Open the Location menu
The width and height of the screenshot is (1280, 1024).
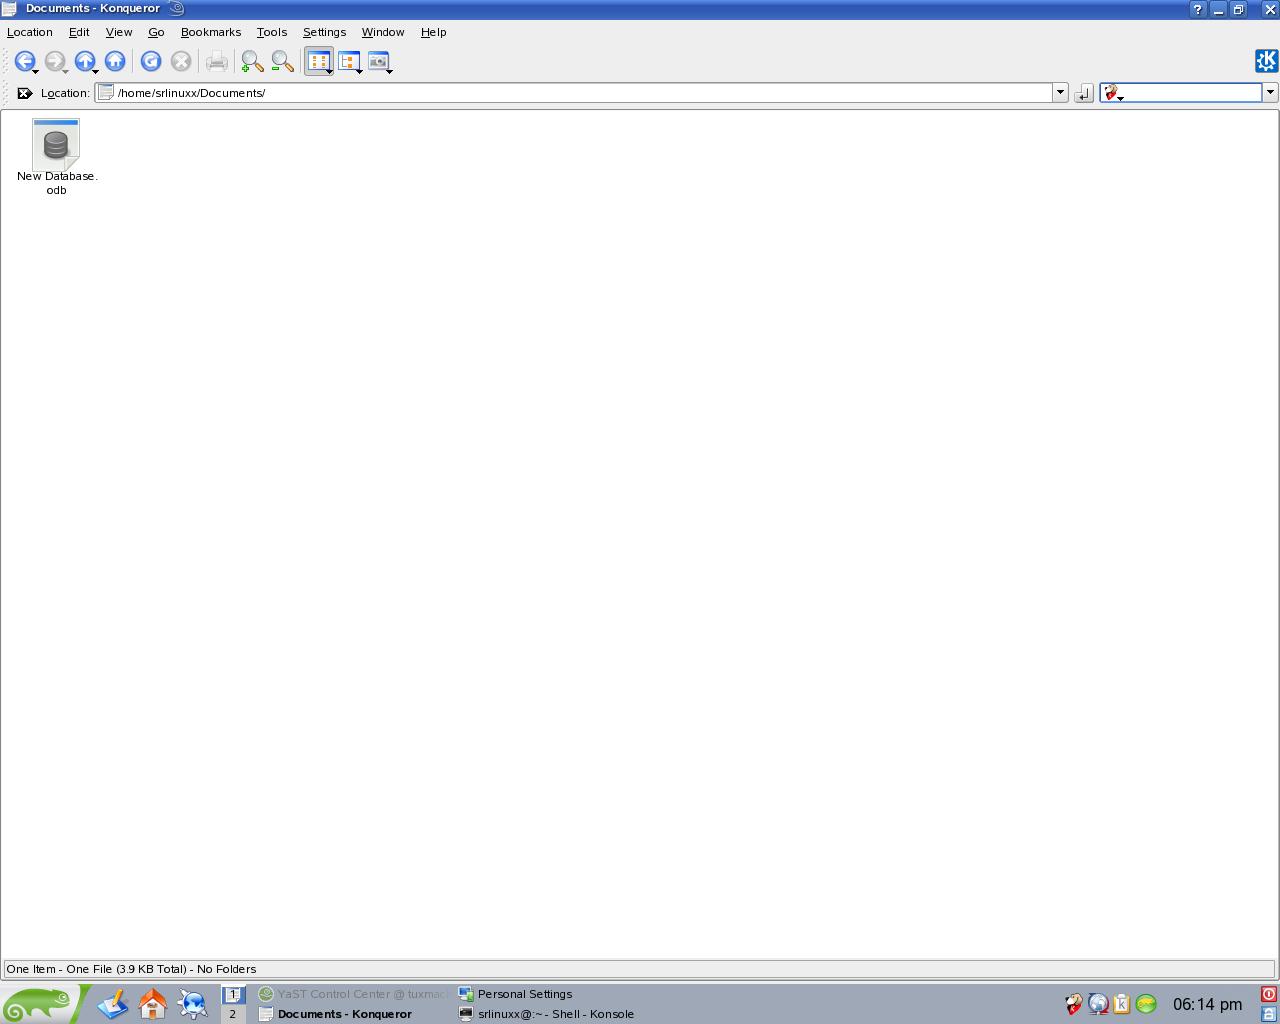(x=30, y=32)
